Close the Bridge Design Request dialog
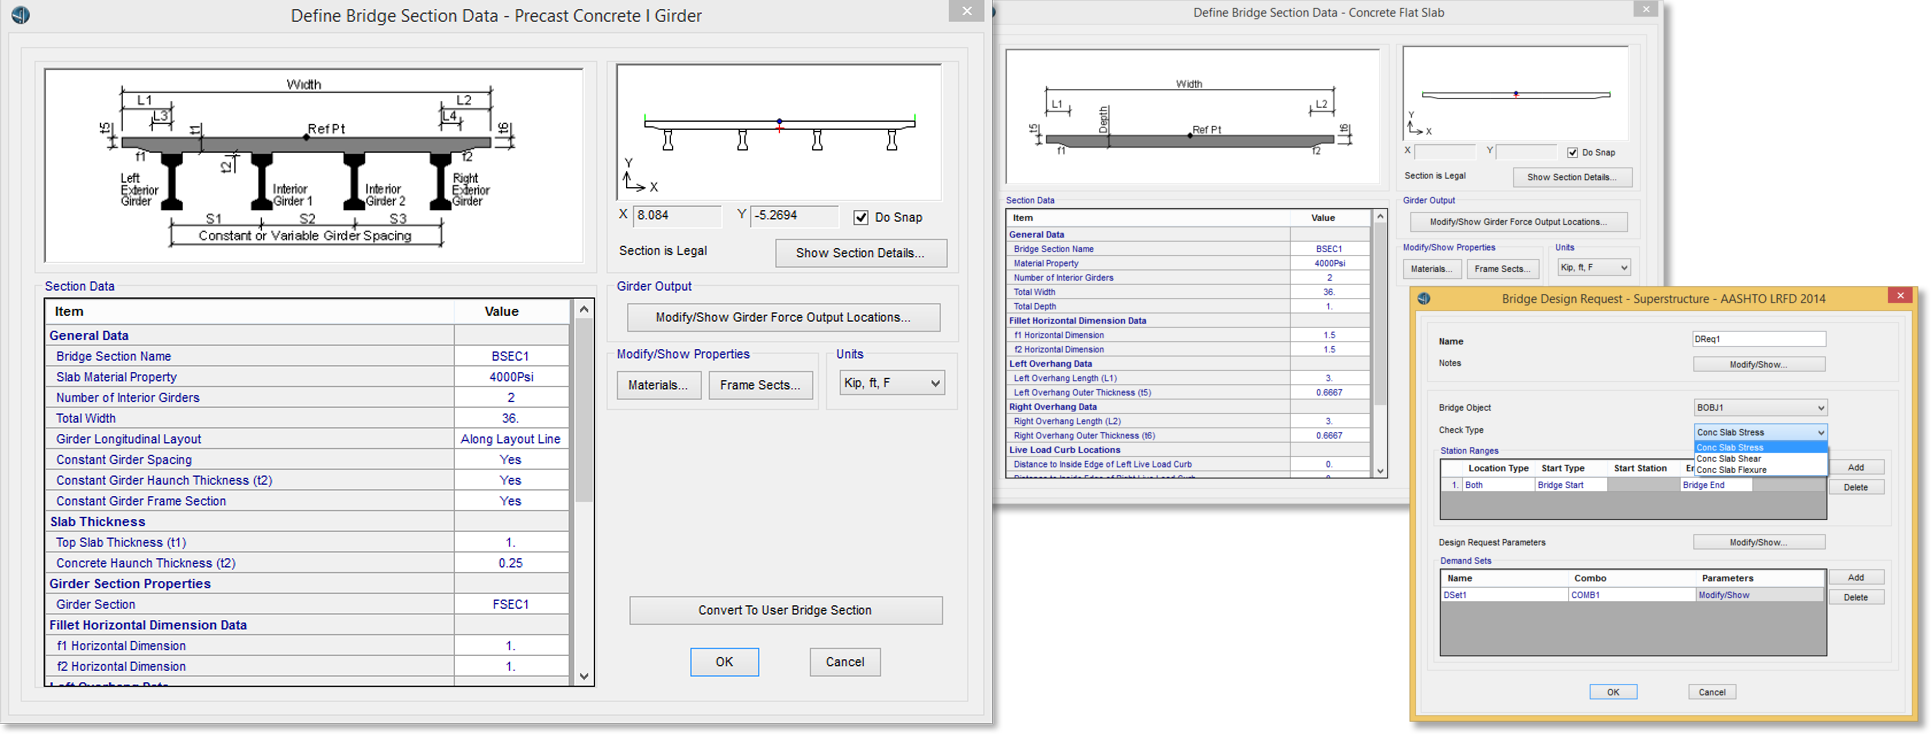Screen dimensions: 1931x734 point(1900,295)
